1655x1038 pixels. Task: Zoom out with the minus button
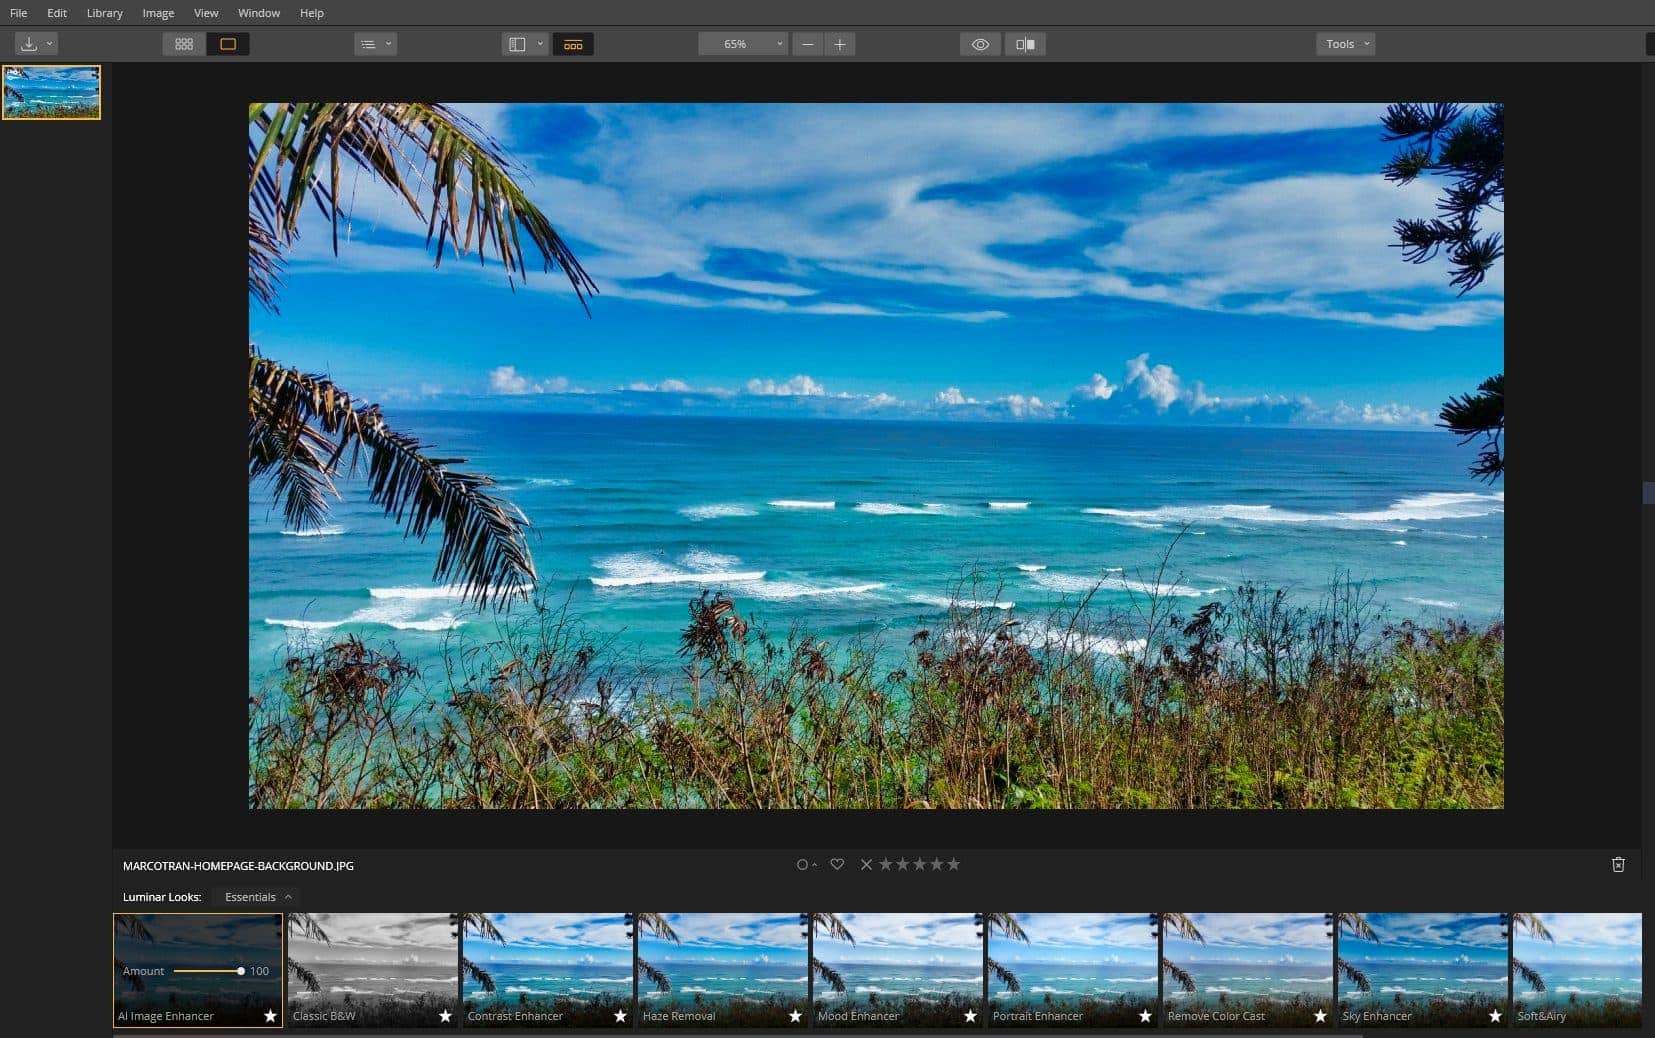pyautogui.click(x=808, y=44)
